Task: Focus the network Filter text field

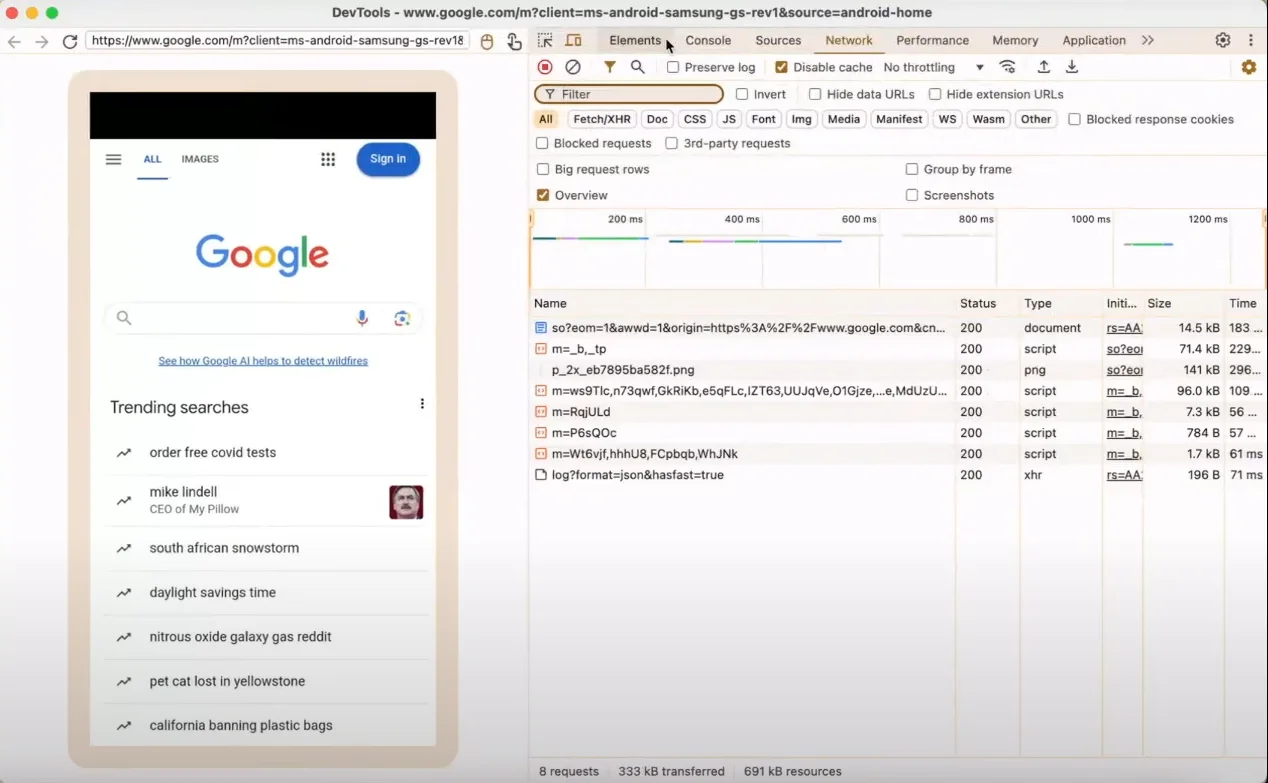Action: click(x=629, y=94)
